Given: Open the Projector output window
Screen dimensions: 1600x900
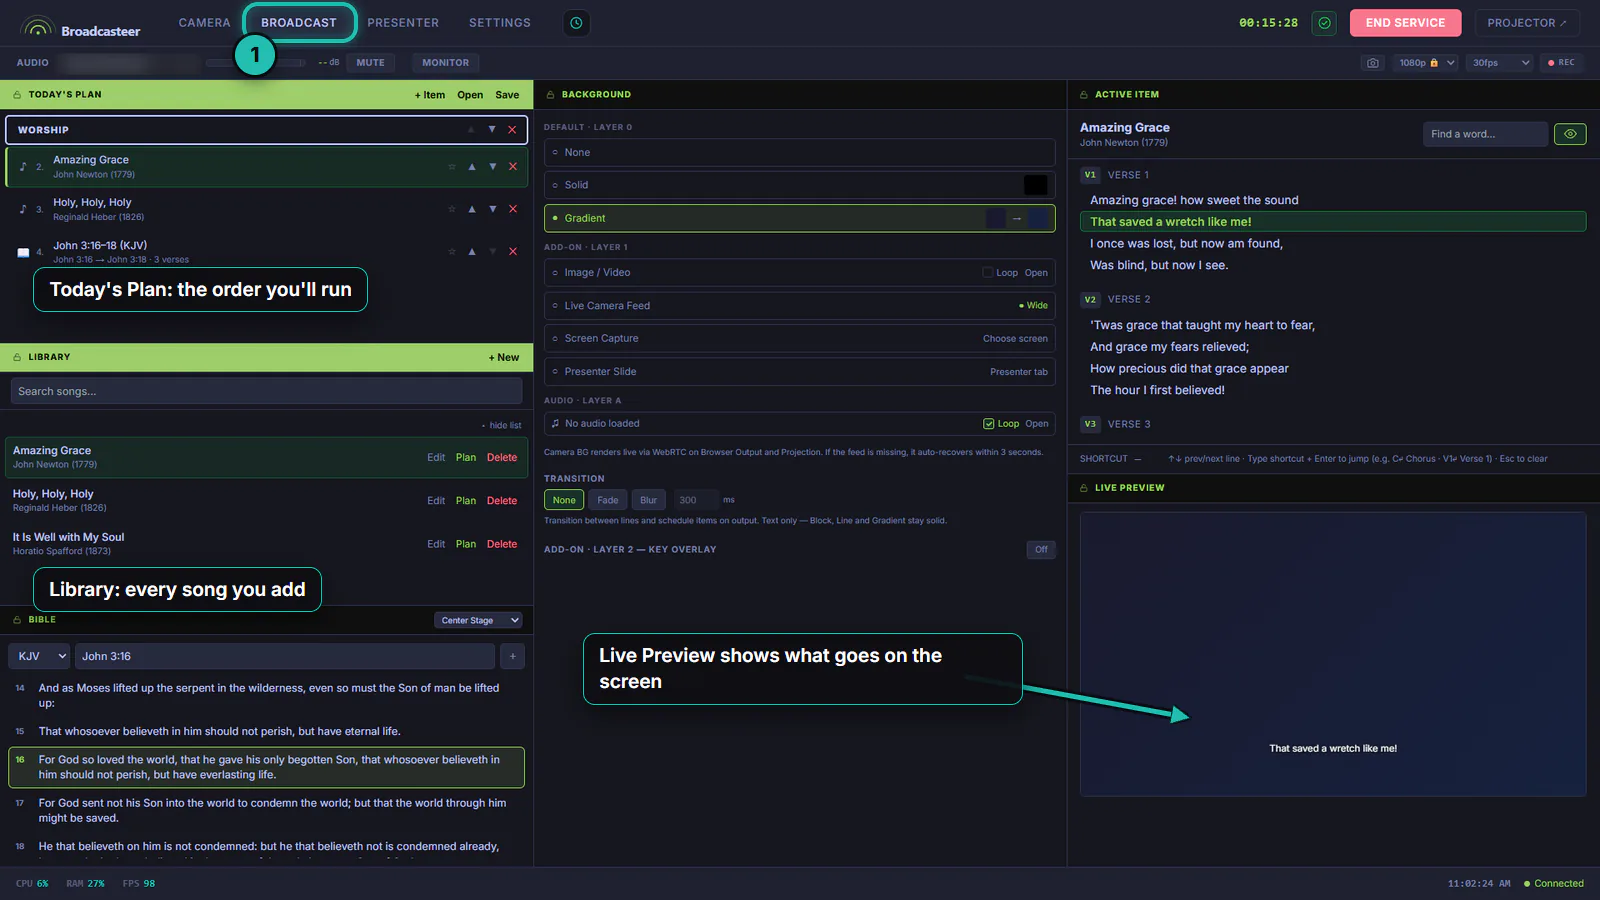Looking at the screenshot, I should (x=1526, y=23).
